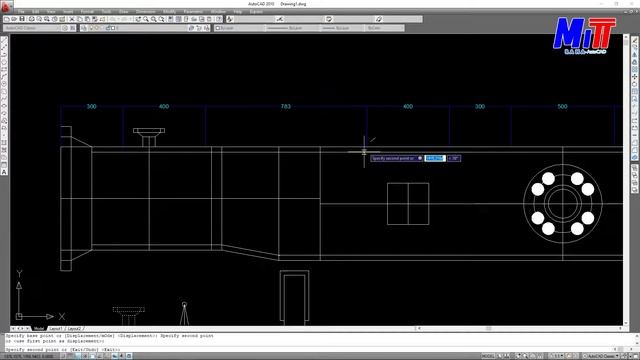The image size is (640, 360).
Task: Click the Zoom Previous icon
Action: (x=161, y=19)
